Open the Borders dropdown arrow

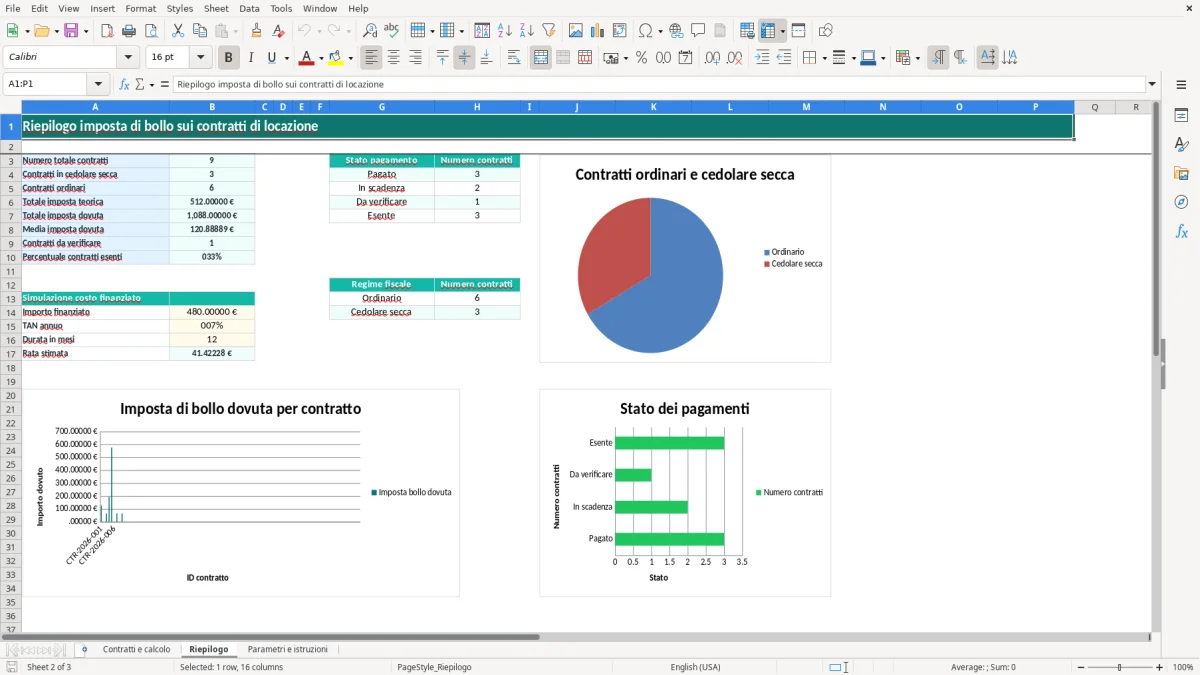pyautogui.click(x=824, y=57)
